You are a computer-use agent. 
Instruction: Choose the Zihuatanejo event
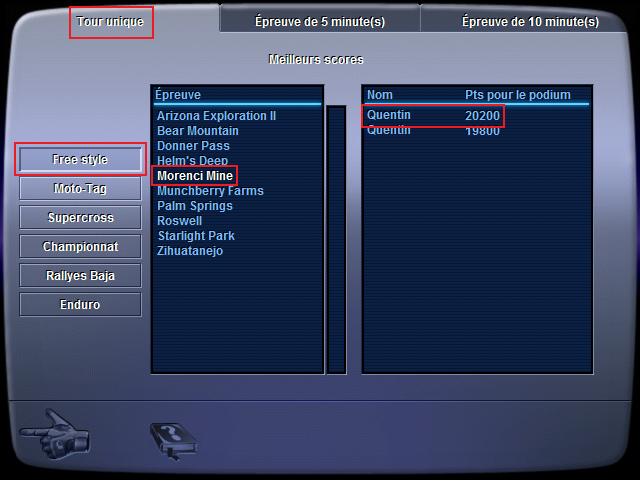(190, 251)
